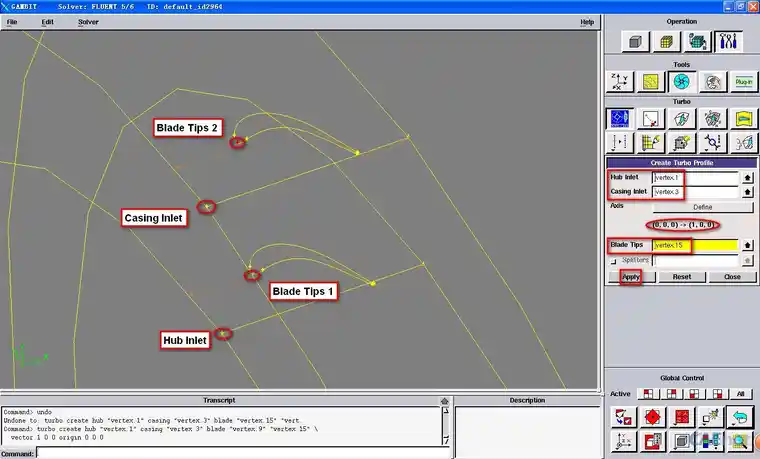Open the Help menu
Screen dimensions: 760x459
tap(587, 22)
